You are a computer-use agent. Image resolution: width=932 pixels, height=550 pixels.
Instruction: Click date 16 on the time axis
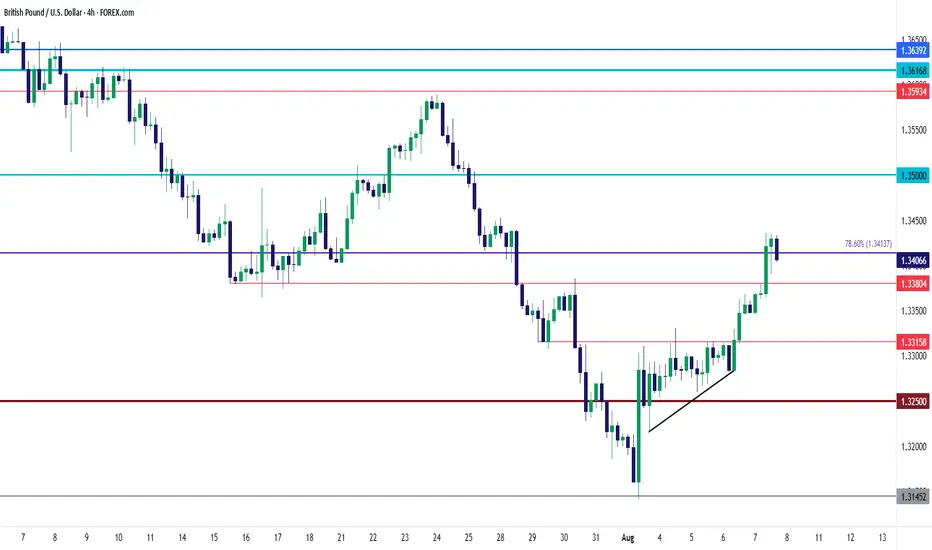[245, 538]
